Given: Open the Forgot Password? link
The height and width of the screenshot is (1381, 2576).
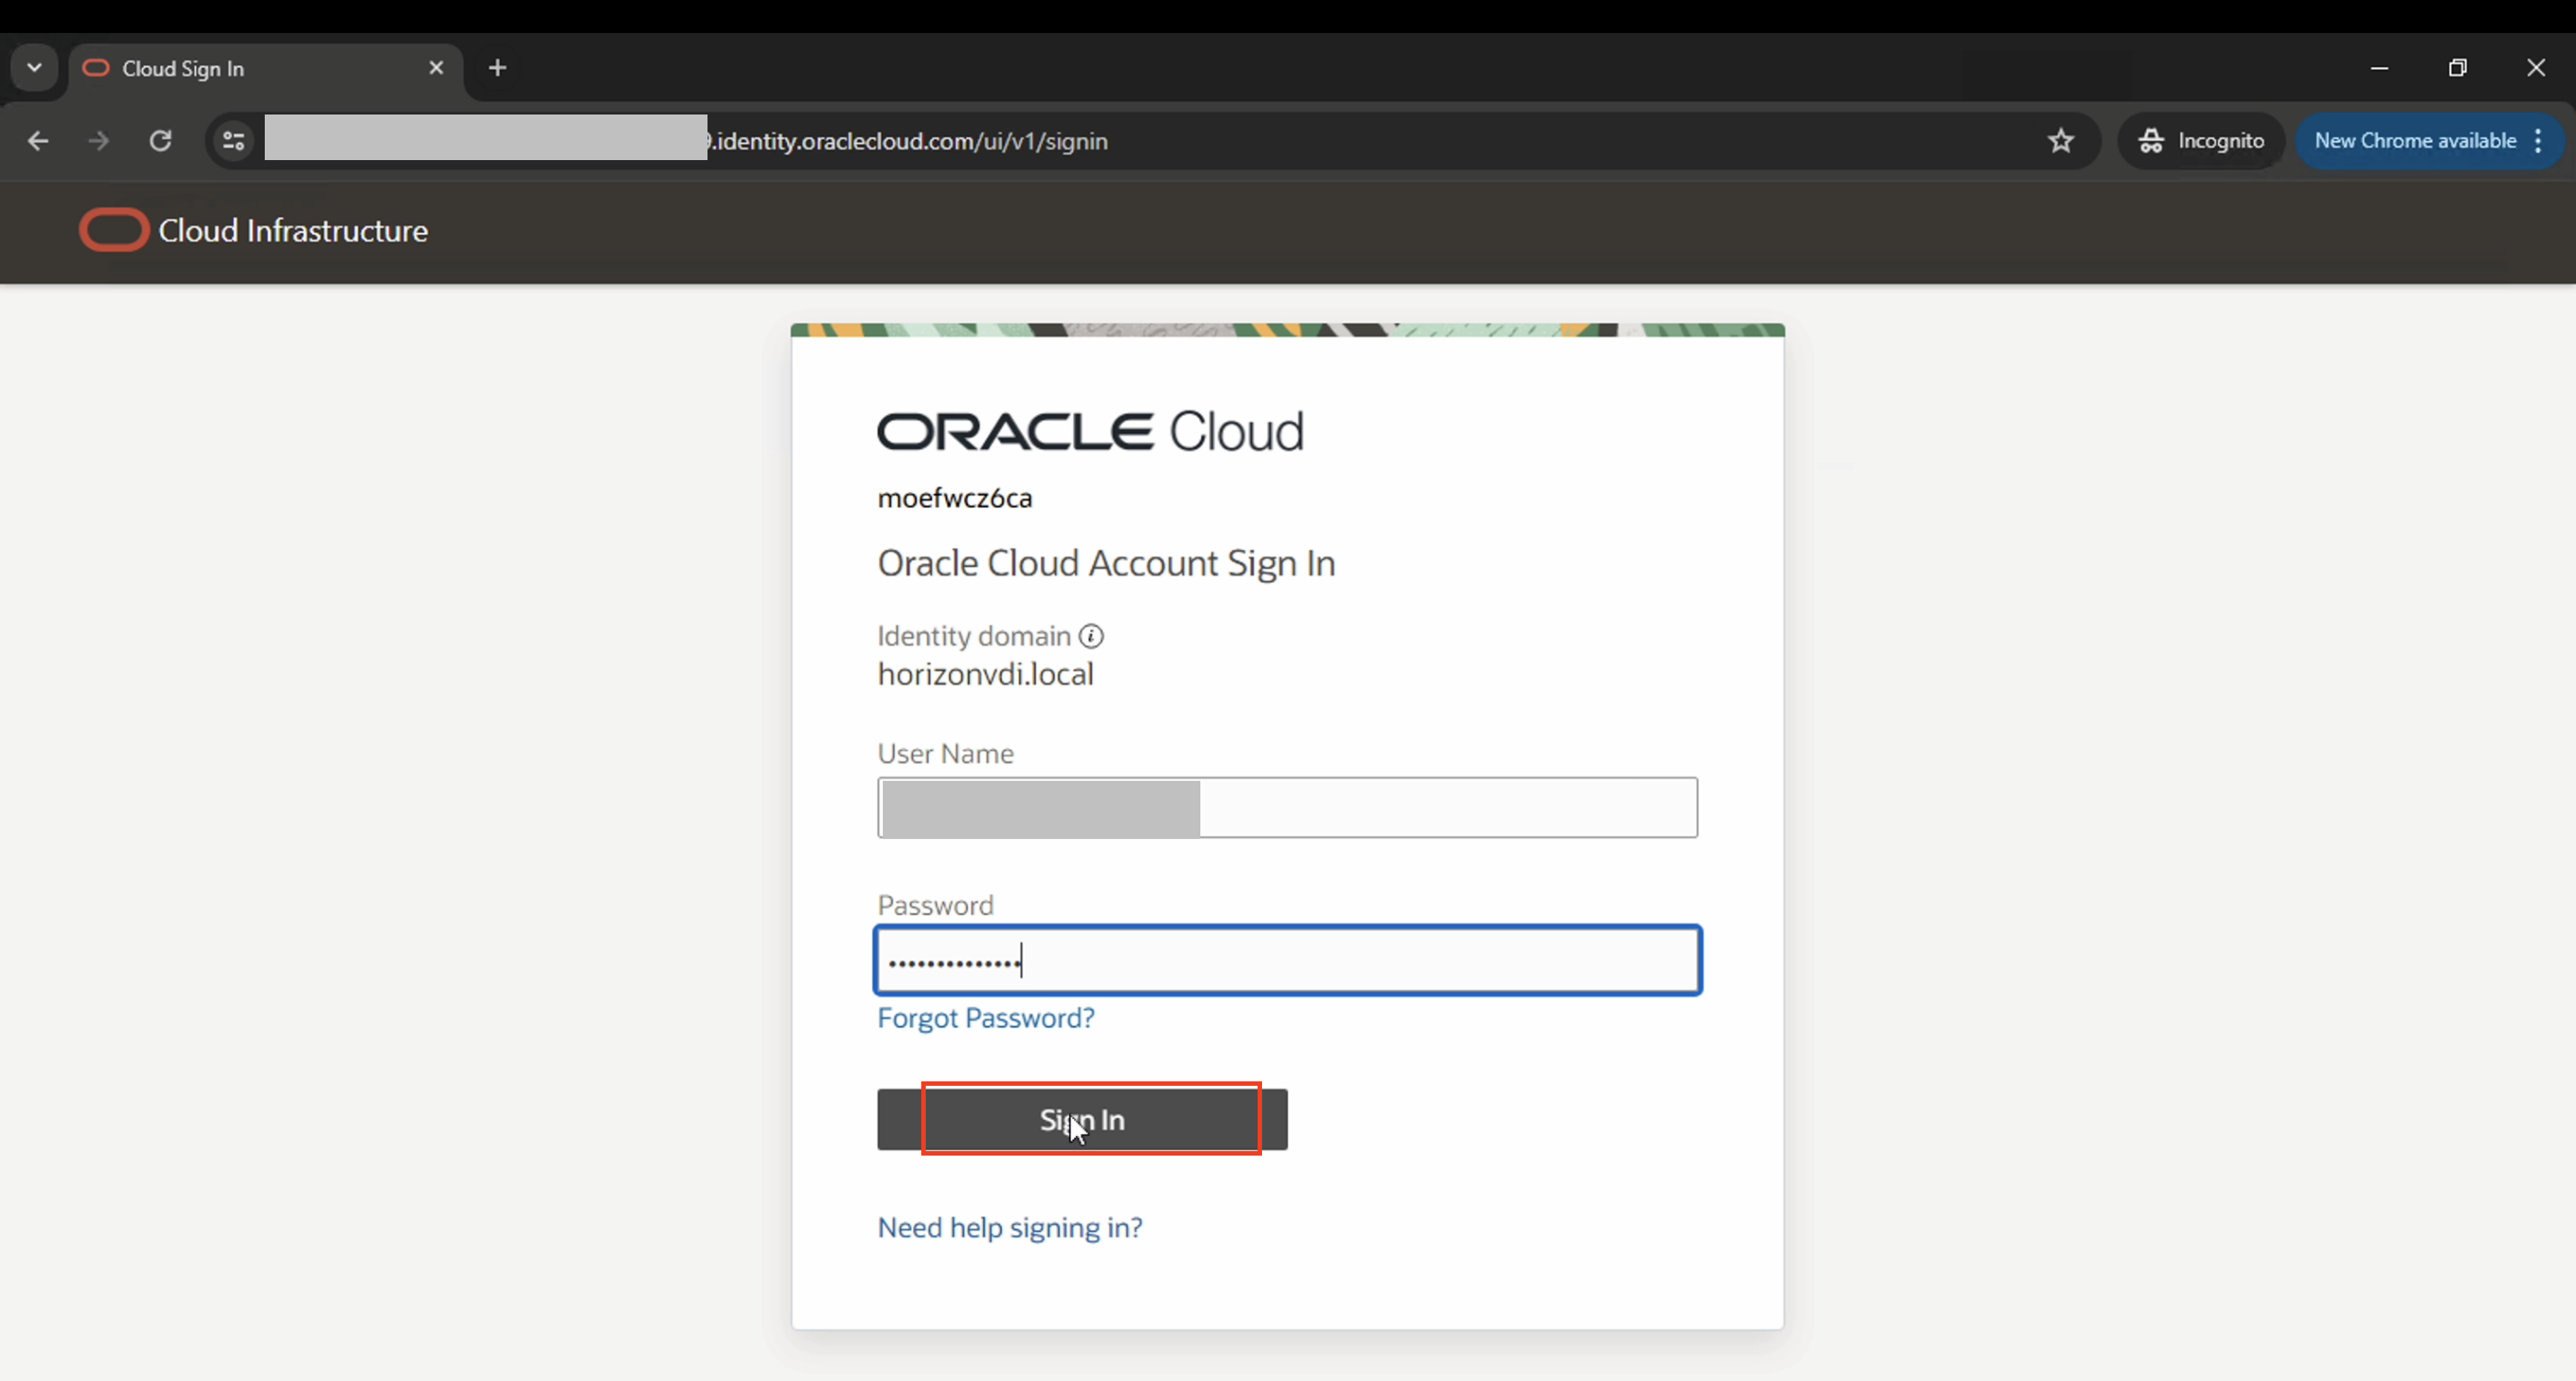Looking at the screenshot, I should (x=985, y=1018).
